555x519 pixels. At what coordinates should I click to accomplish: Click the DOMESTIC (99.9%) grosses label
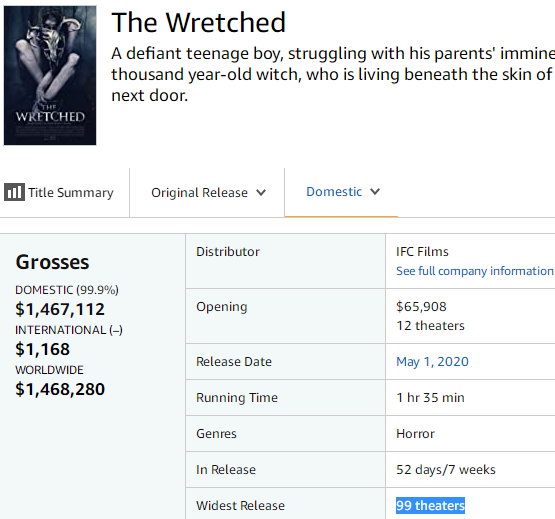[x=67, y=290]
